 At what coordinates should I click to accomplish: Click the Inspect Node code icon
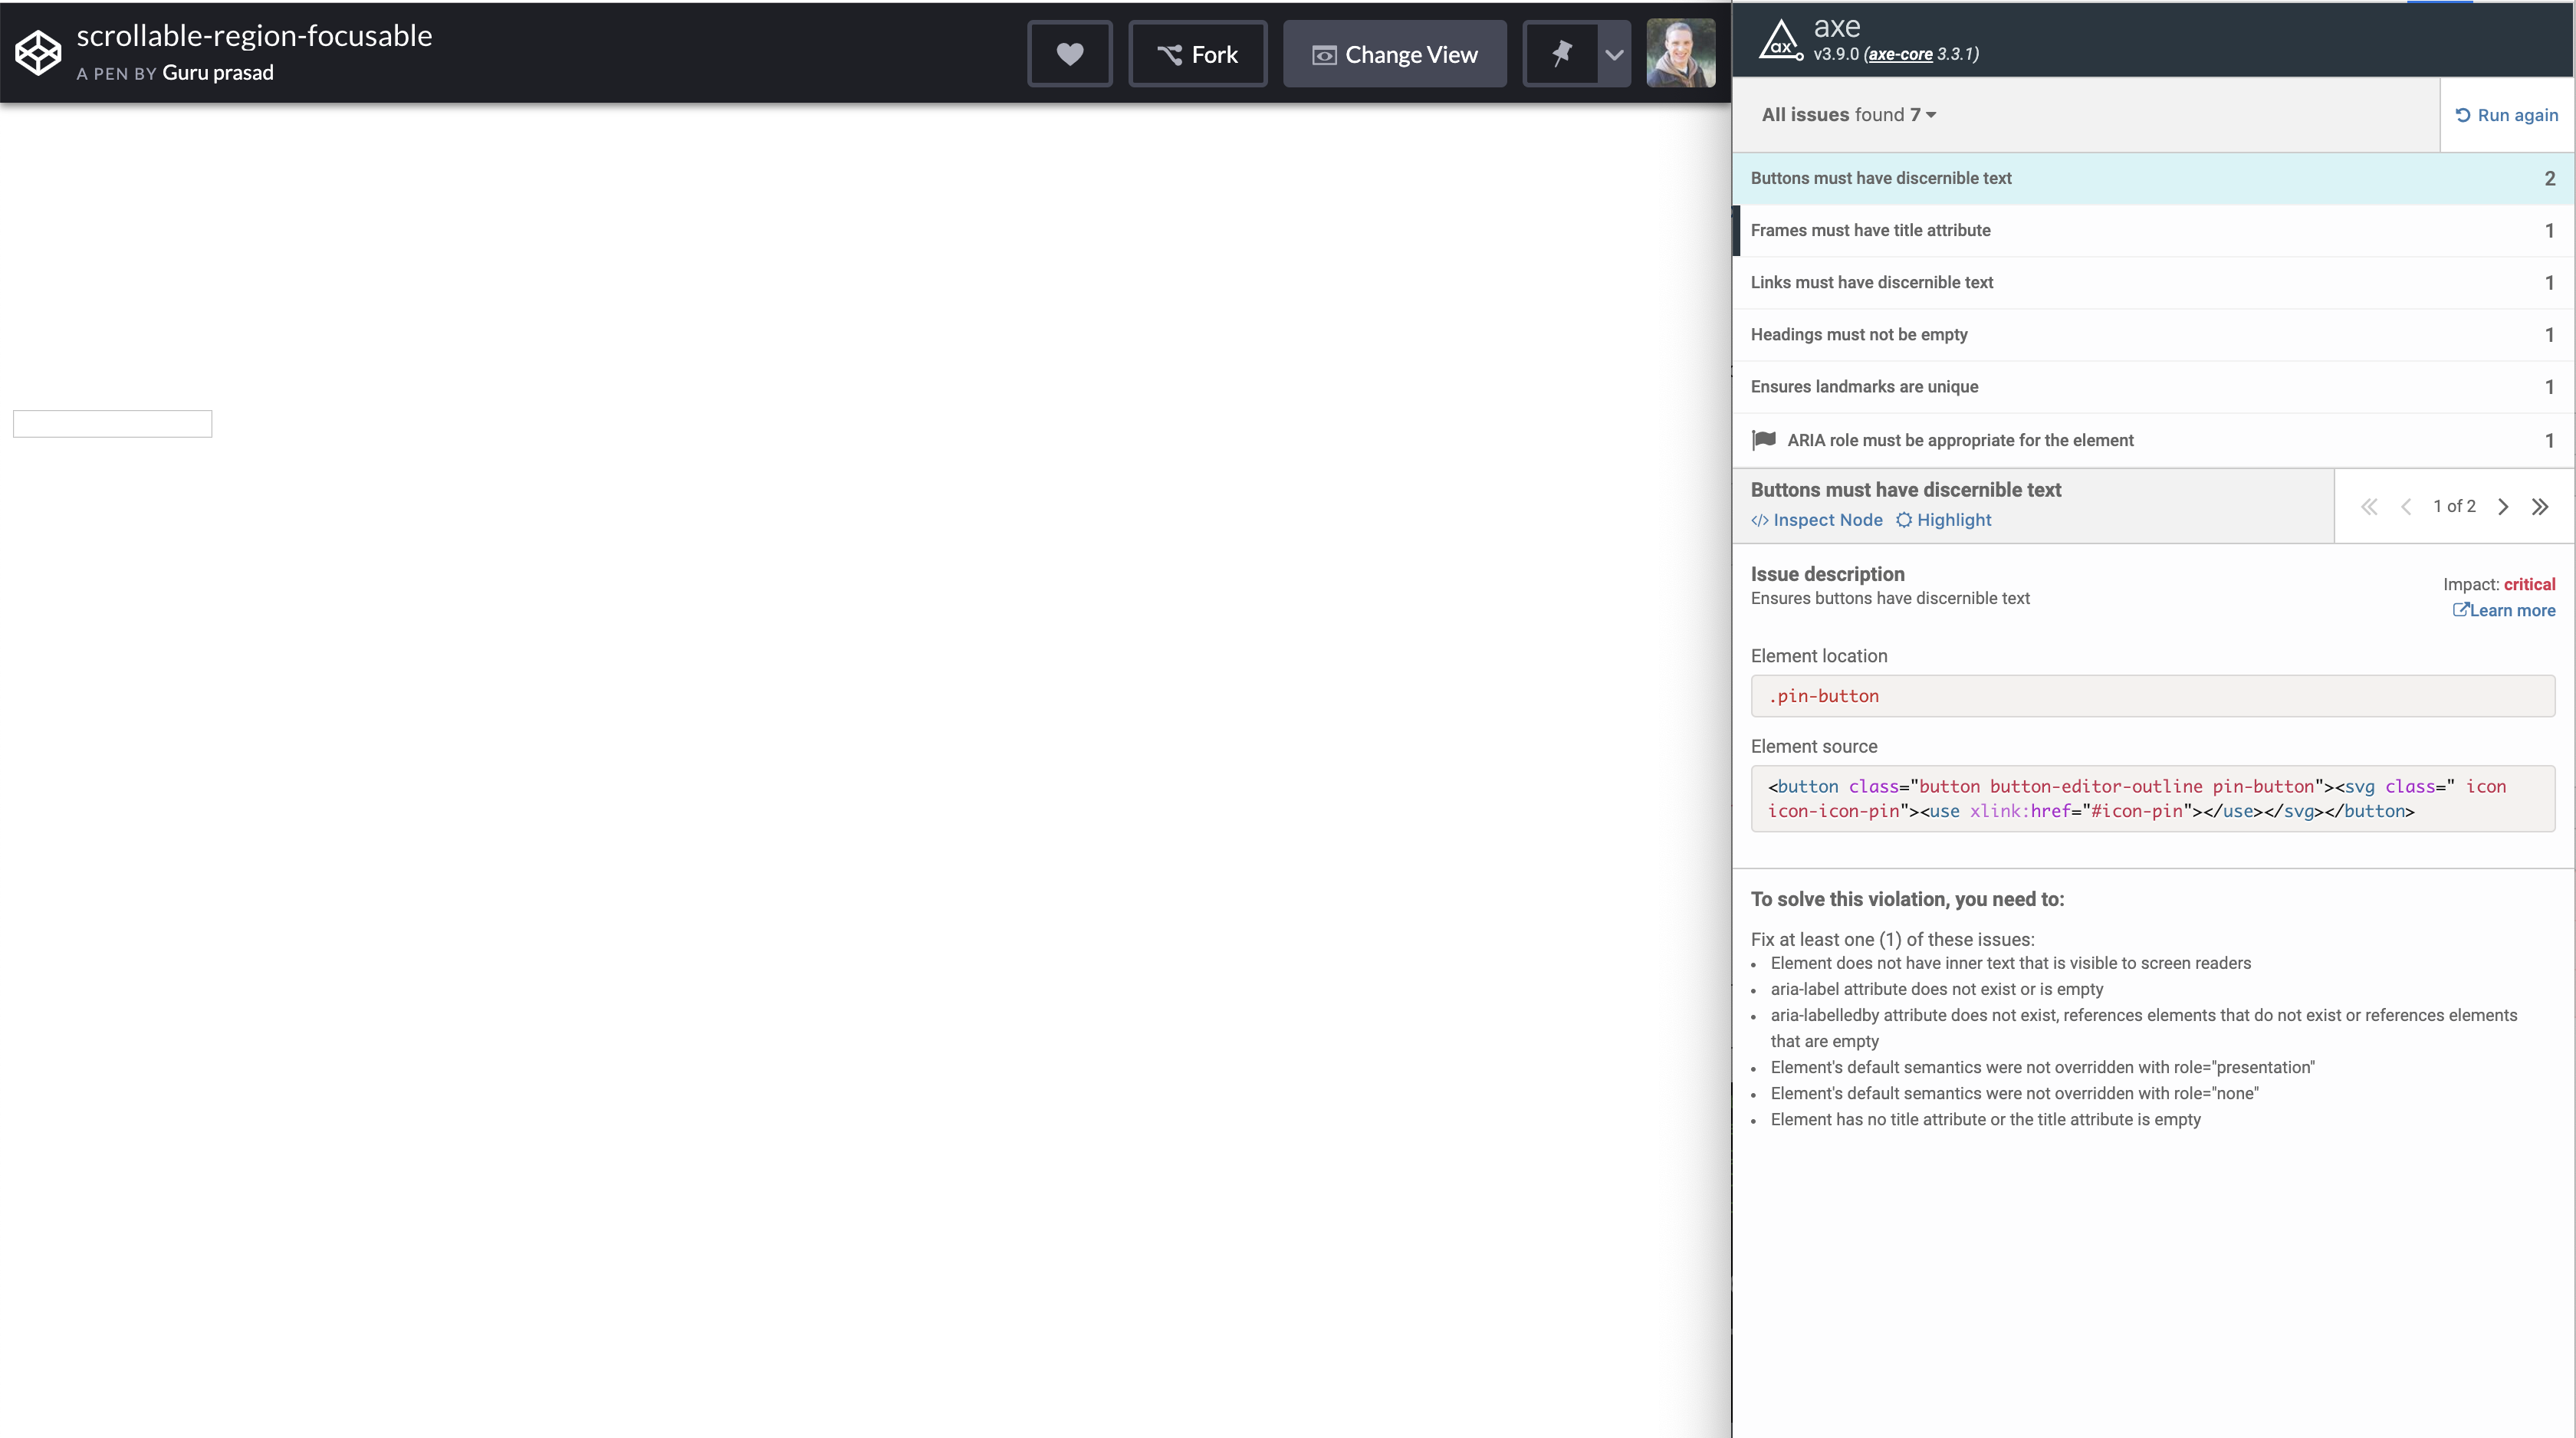point(1760,520)
